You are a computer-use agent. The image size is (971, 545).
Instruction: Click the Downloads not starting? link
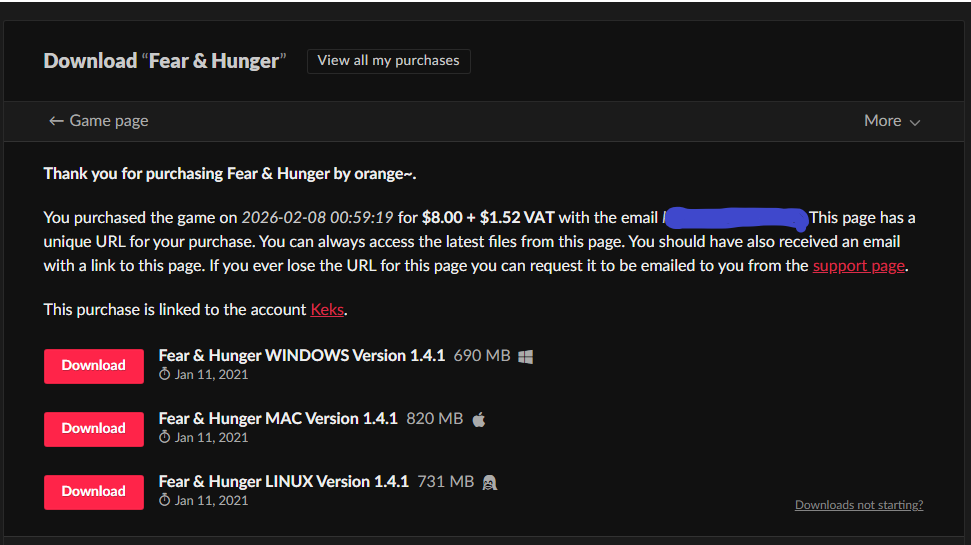[x=859, y=505]
